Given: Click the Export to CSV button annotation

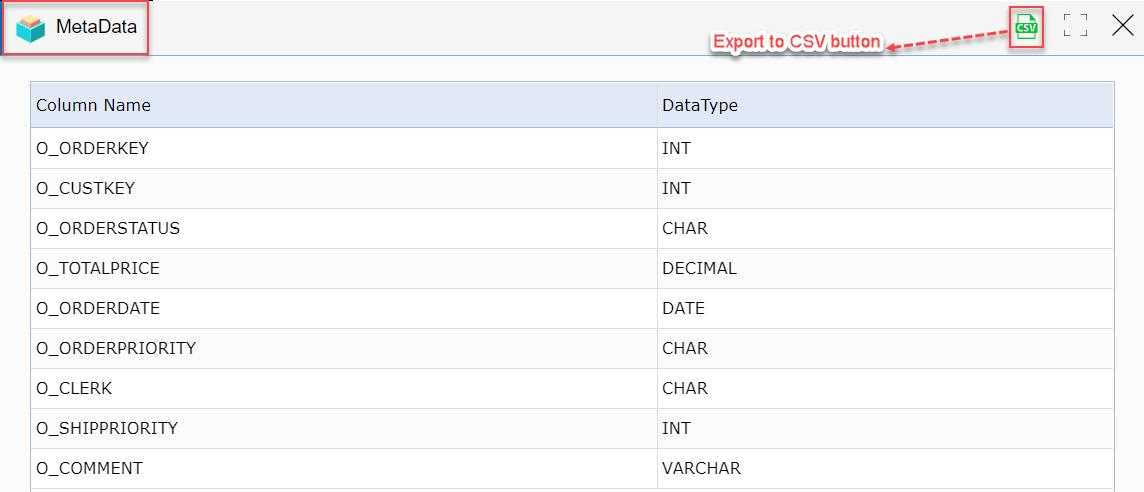Looking at the screenshot, I should (x=797, y=42).
